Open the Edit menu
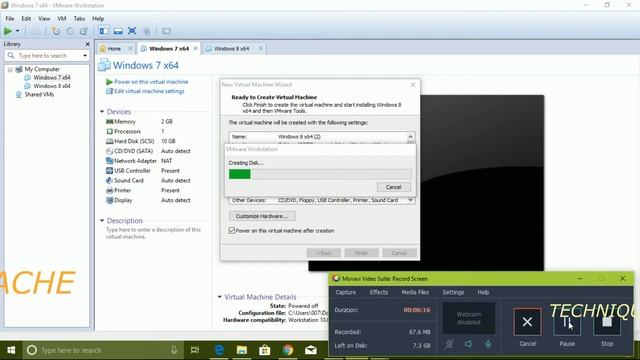 point(26,18)
